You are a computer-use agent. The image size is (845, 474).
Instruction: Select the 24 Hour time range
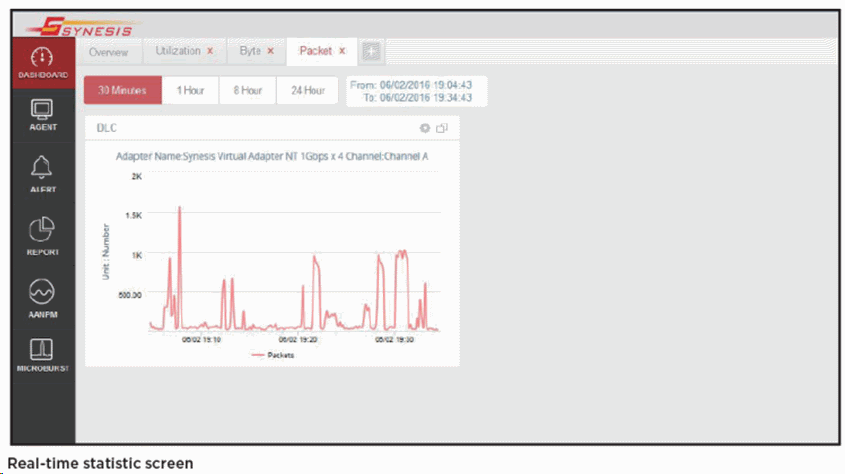pyautogui.click(x=307, y=90)
